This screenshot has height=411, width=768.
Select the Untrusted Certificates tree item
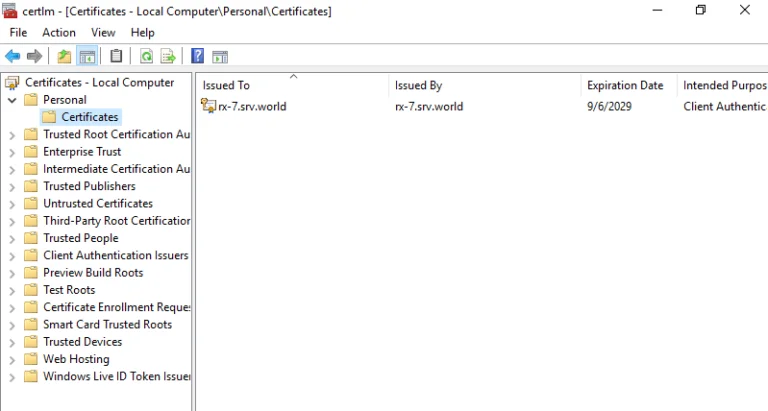pos(98,203)
